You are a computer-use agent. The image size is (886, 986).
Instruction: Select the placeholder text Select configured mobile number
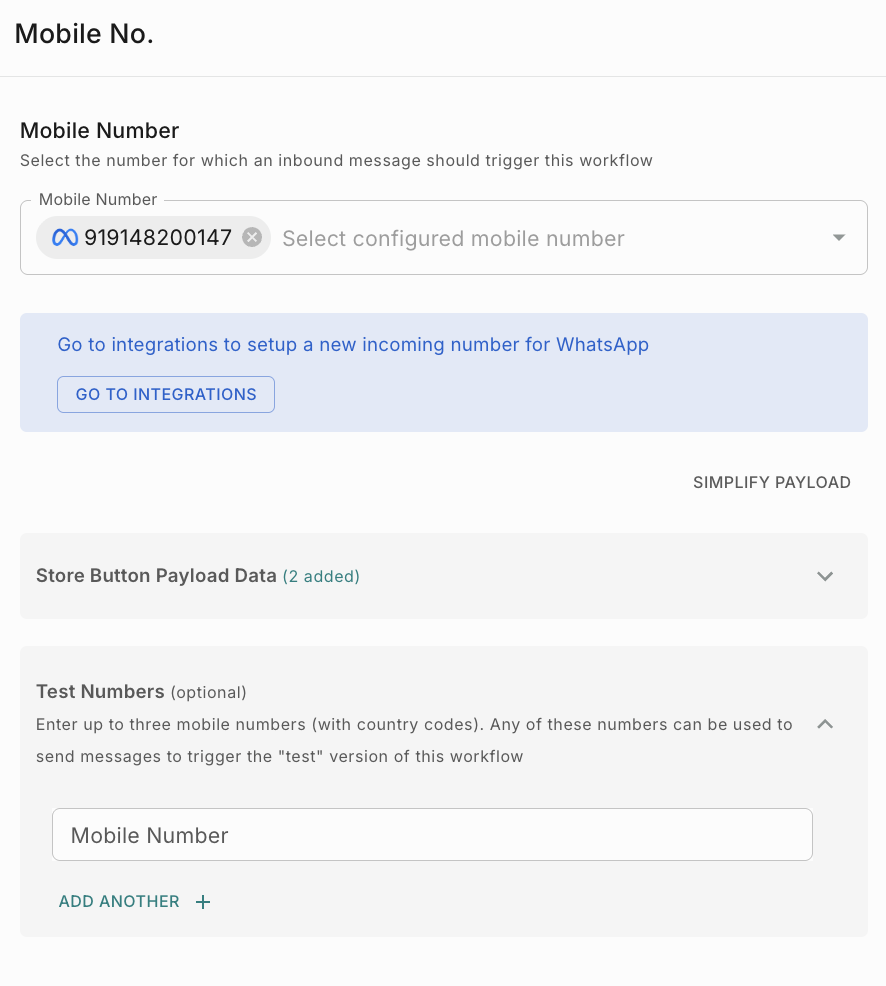click(453, 238)
